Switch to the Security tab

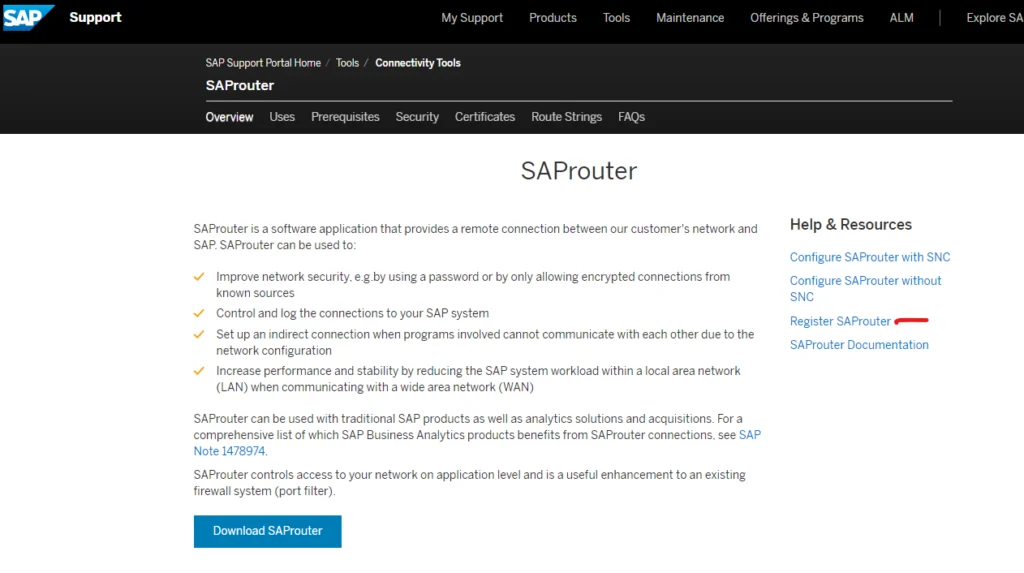tap(417, 117)
